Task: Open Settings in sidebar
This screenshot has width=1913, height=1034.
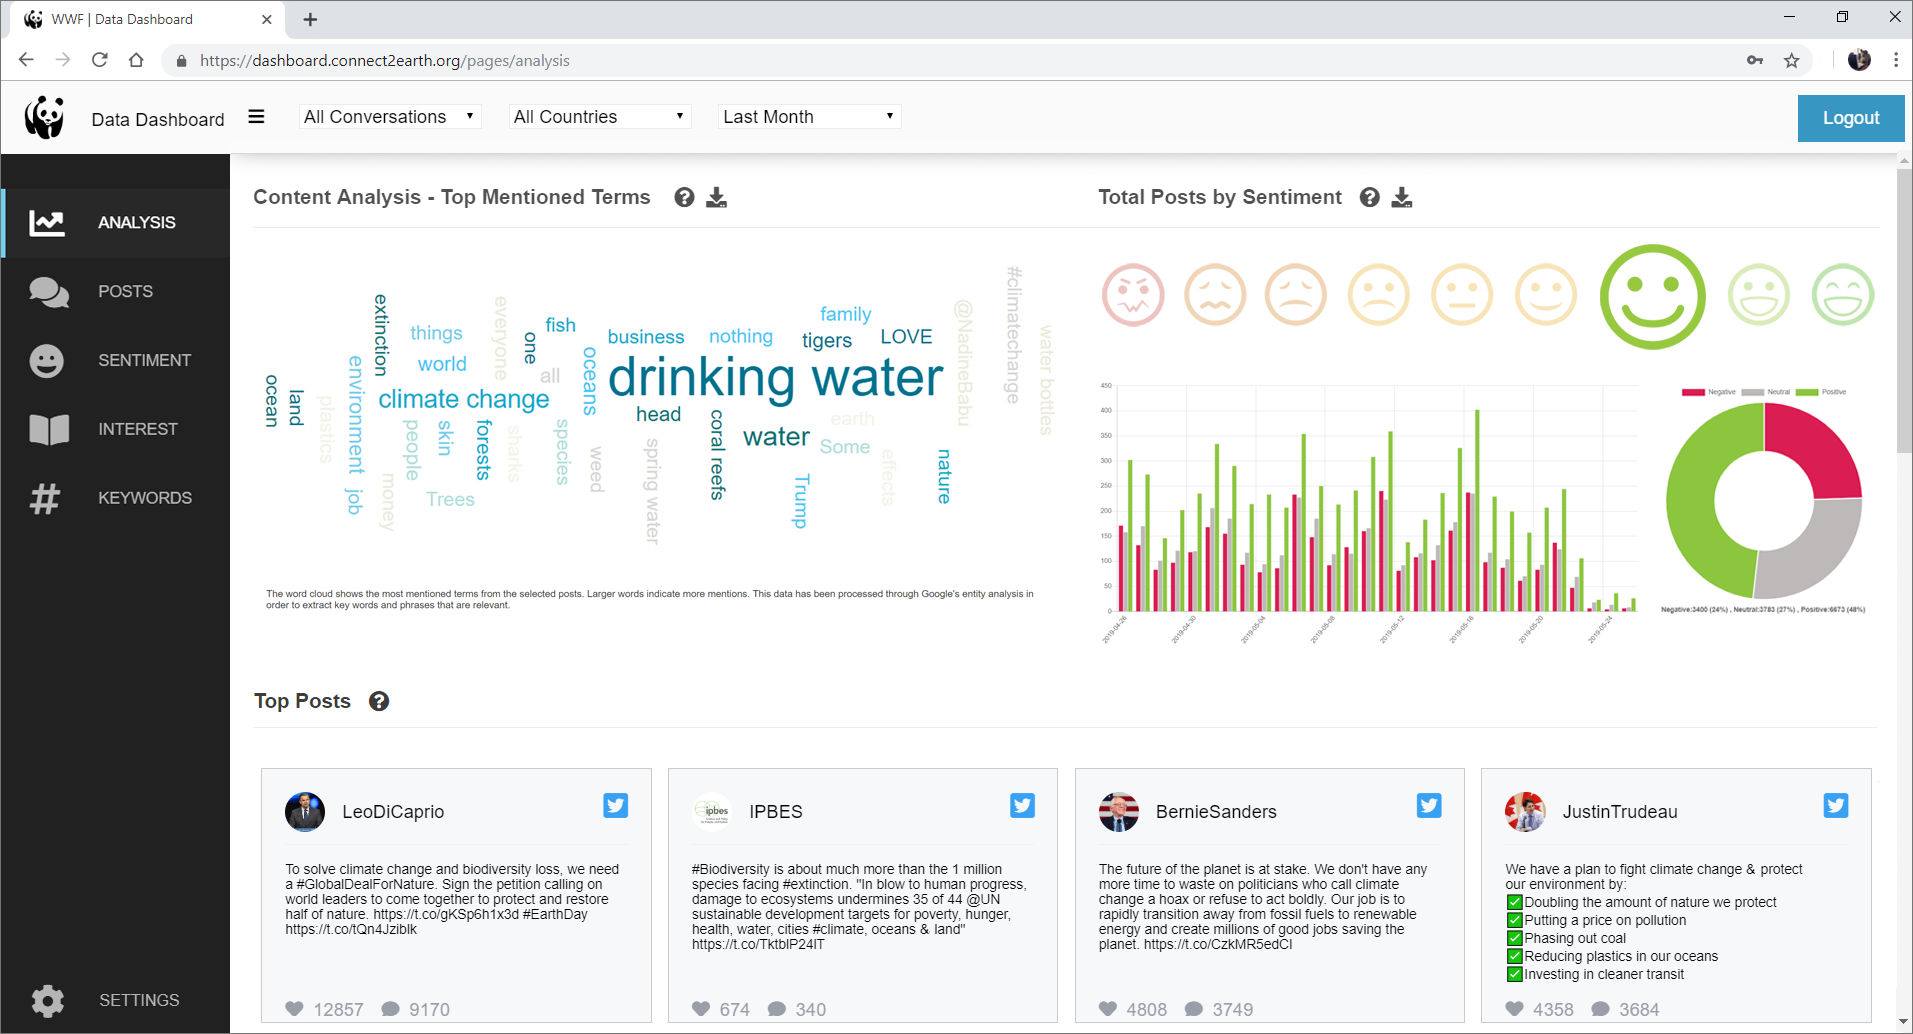Action: 115,1000
